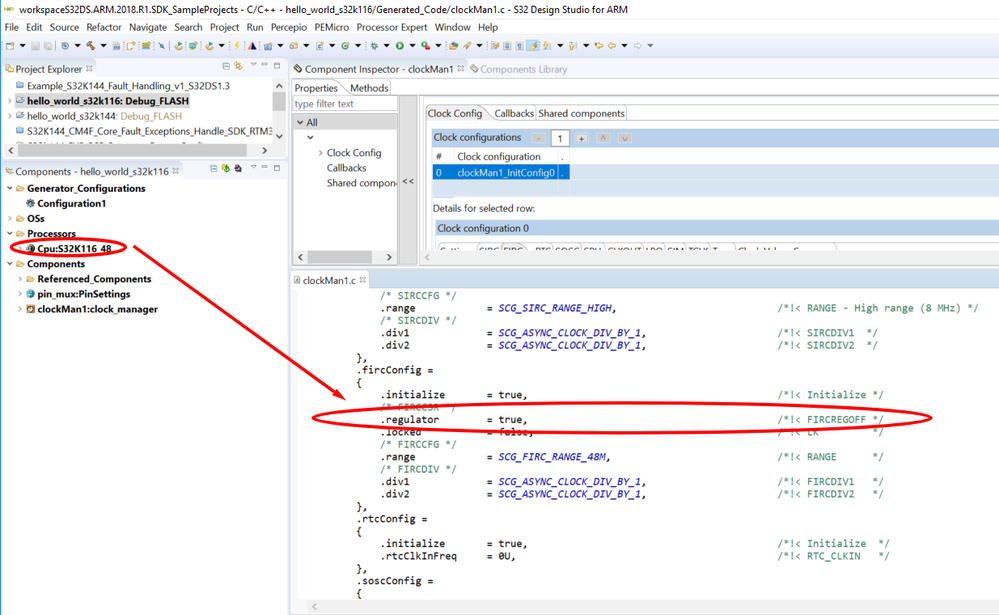Open dropdown next to the New icon
Viewport: 999px width, 615px height.
tap(22, 46)
